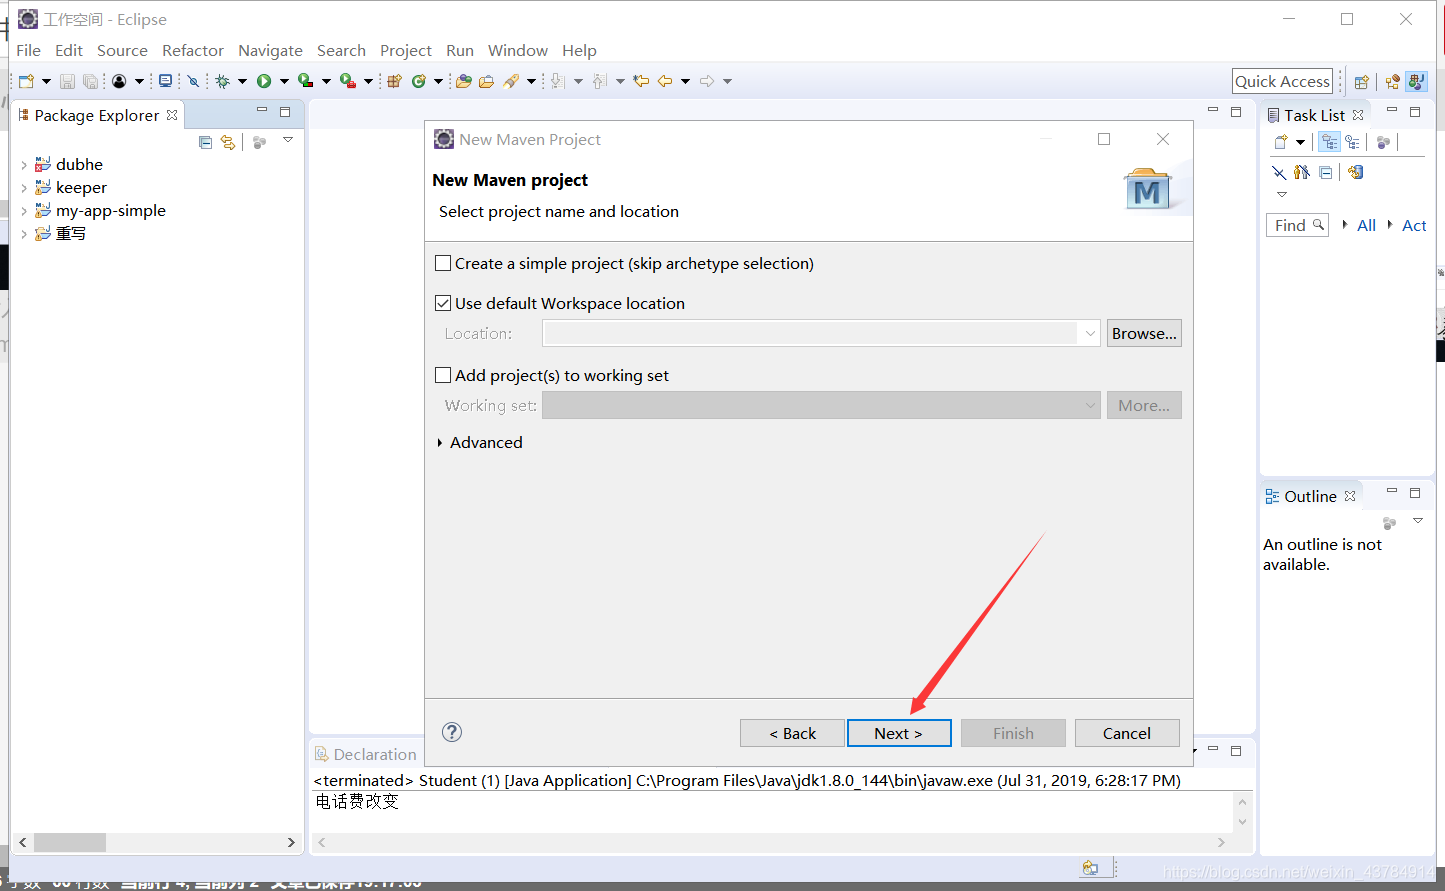Open the Debug button dropdown arrow
The width and height of the screenshot is (1445, 891).
tap(242, 81)
